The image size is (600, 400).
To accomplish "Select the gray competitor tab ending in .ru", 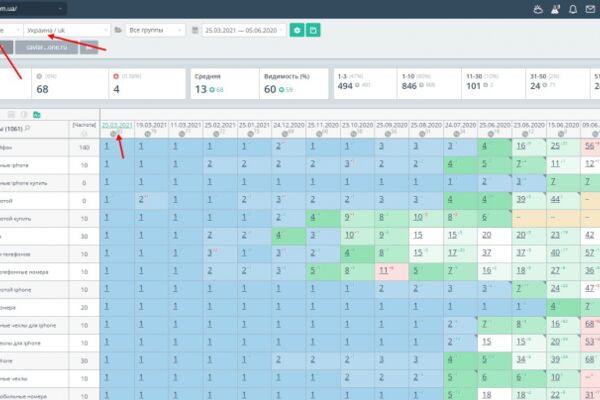I will [x=47, y=47].
